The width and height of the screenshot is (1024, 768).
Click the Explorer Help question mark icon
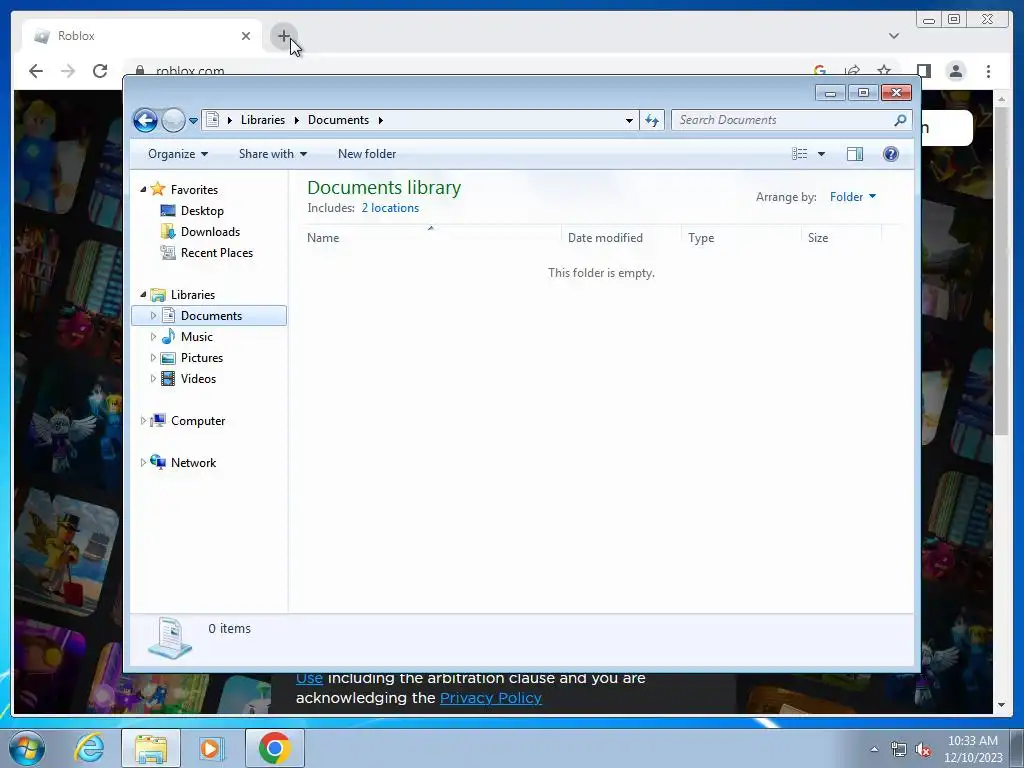[x=891, y=154]
